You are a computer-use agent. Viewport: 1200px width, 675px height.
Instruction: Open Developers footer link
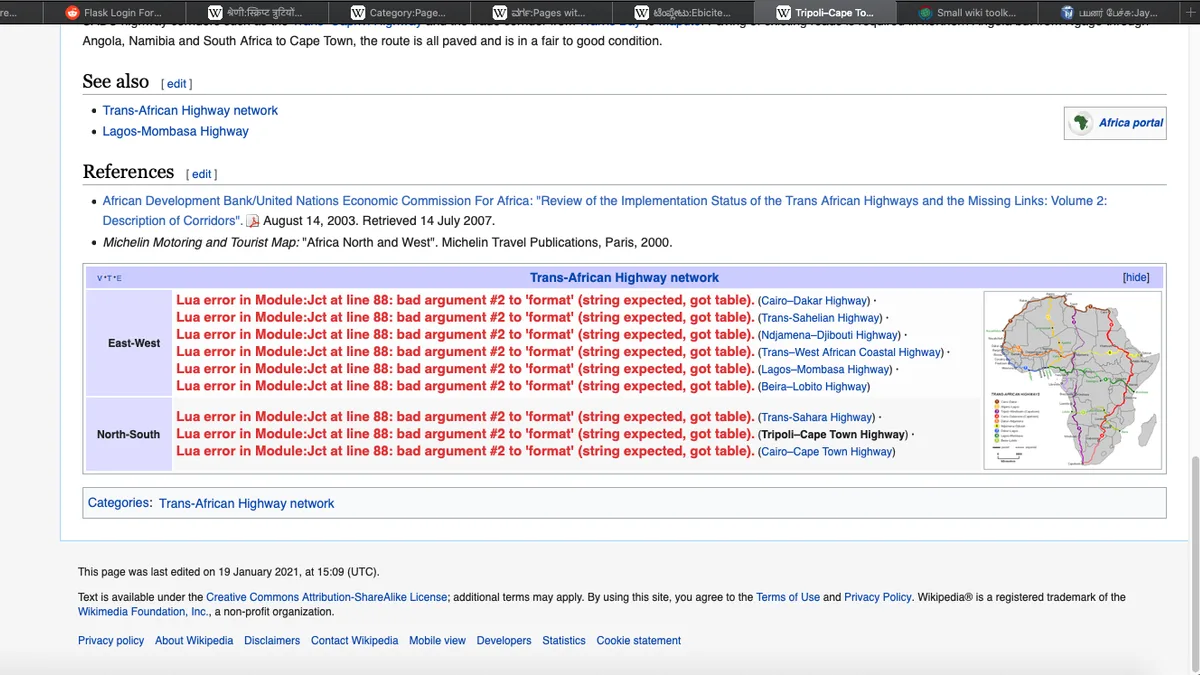click(x=504, y=640)
